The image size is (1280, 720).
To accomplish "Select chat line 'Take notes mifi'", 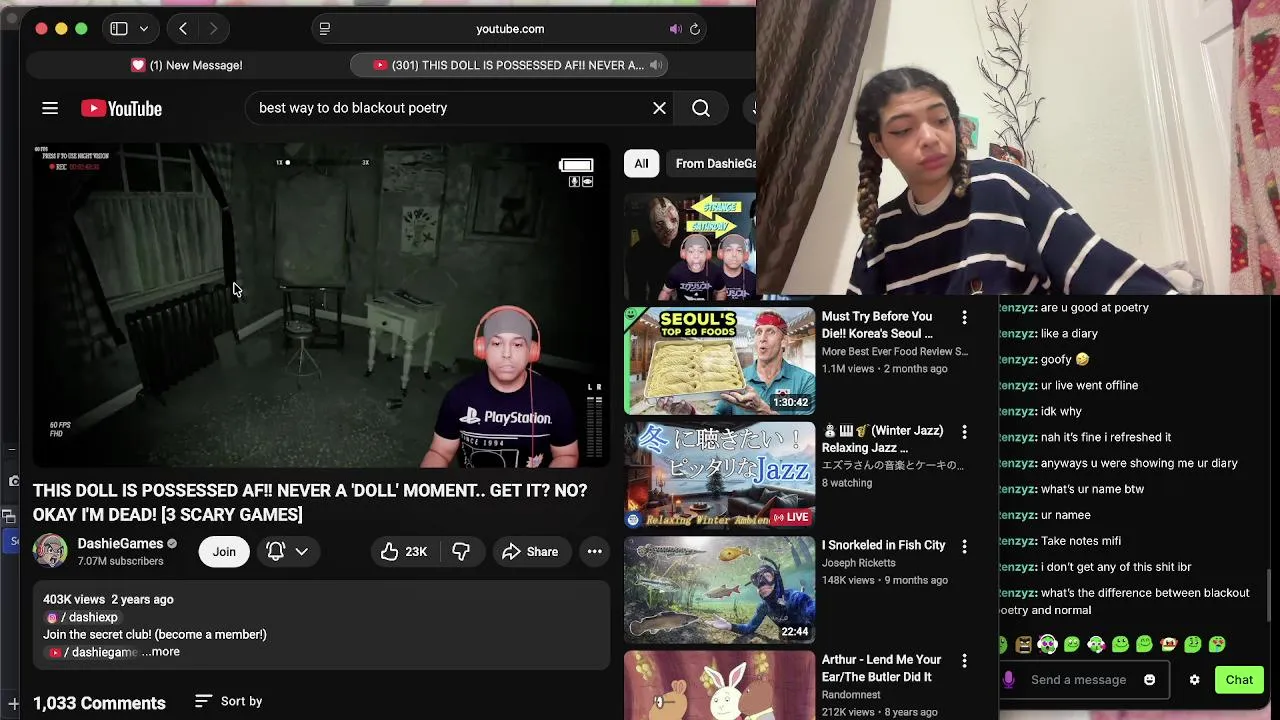I will click(x=1080, y=541).
